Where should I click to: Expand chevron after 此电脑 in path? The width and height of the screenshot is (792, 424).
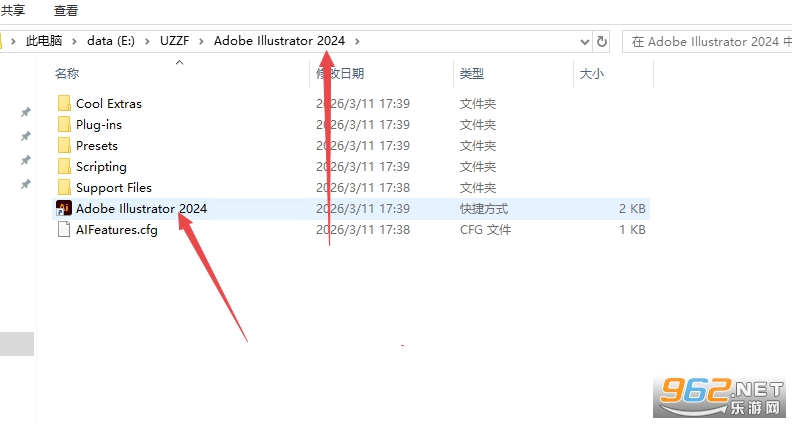coord(74,41)
